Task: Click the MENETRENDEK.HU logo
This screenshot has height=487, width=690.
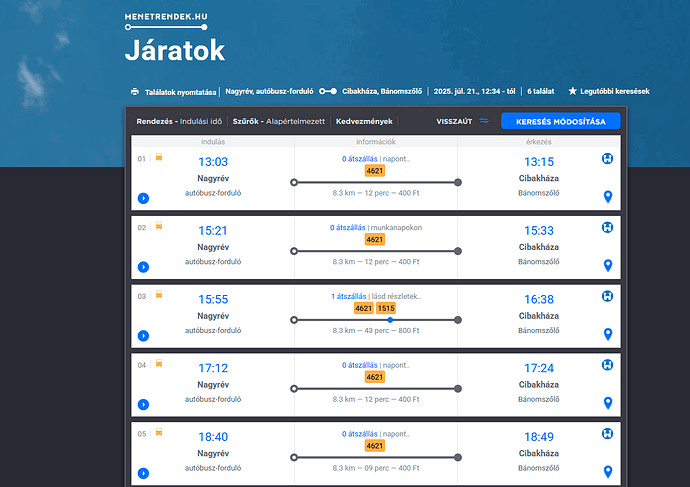Action: [166, 21]
